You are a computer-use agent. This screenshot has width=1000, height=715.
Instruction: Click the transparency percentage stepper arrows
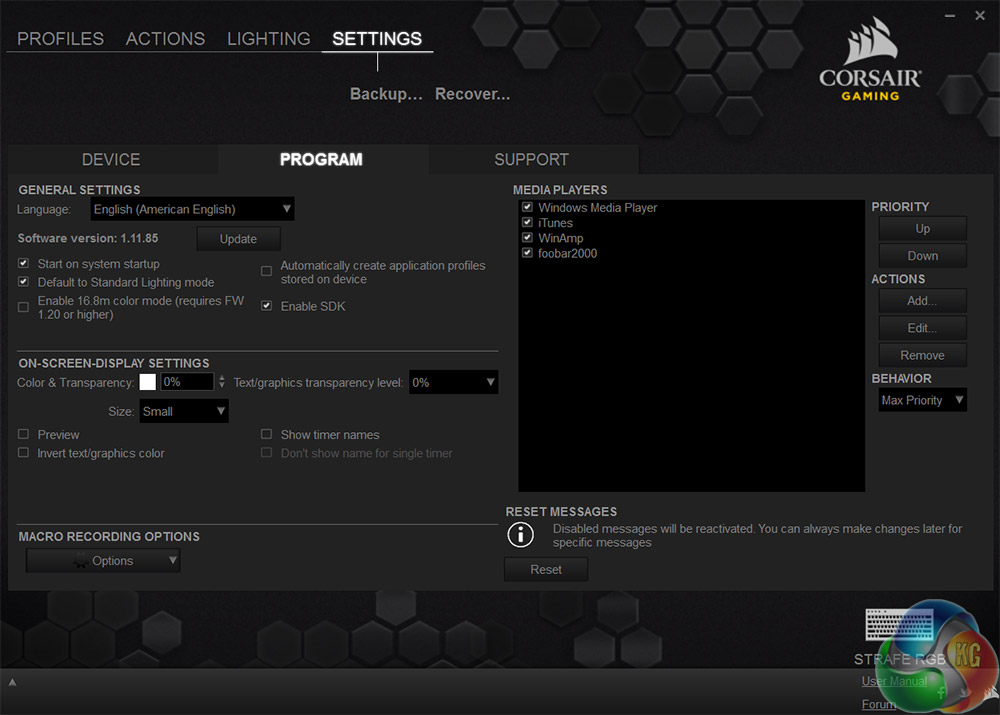pyautogui.click(x=221, y=382)
